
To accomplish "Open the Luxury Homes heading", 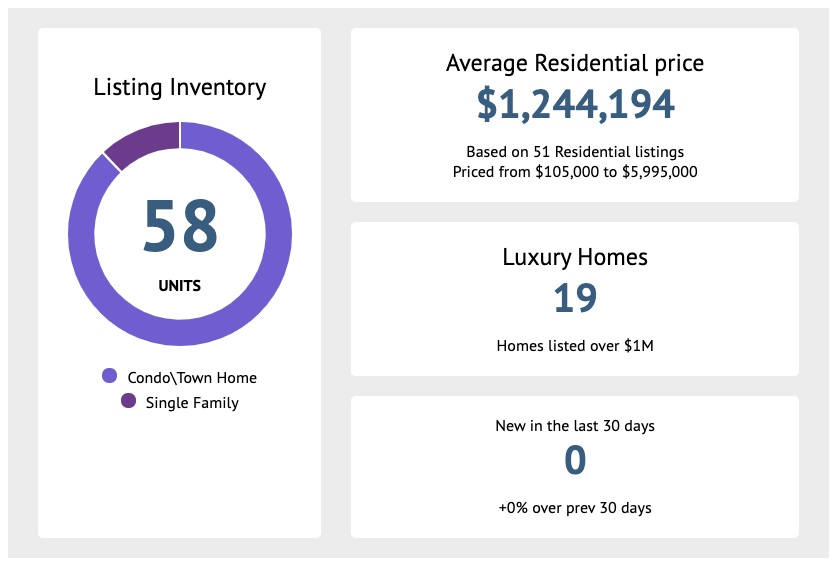I will (575, 257).
